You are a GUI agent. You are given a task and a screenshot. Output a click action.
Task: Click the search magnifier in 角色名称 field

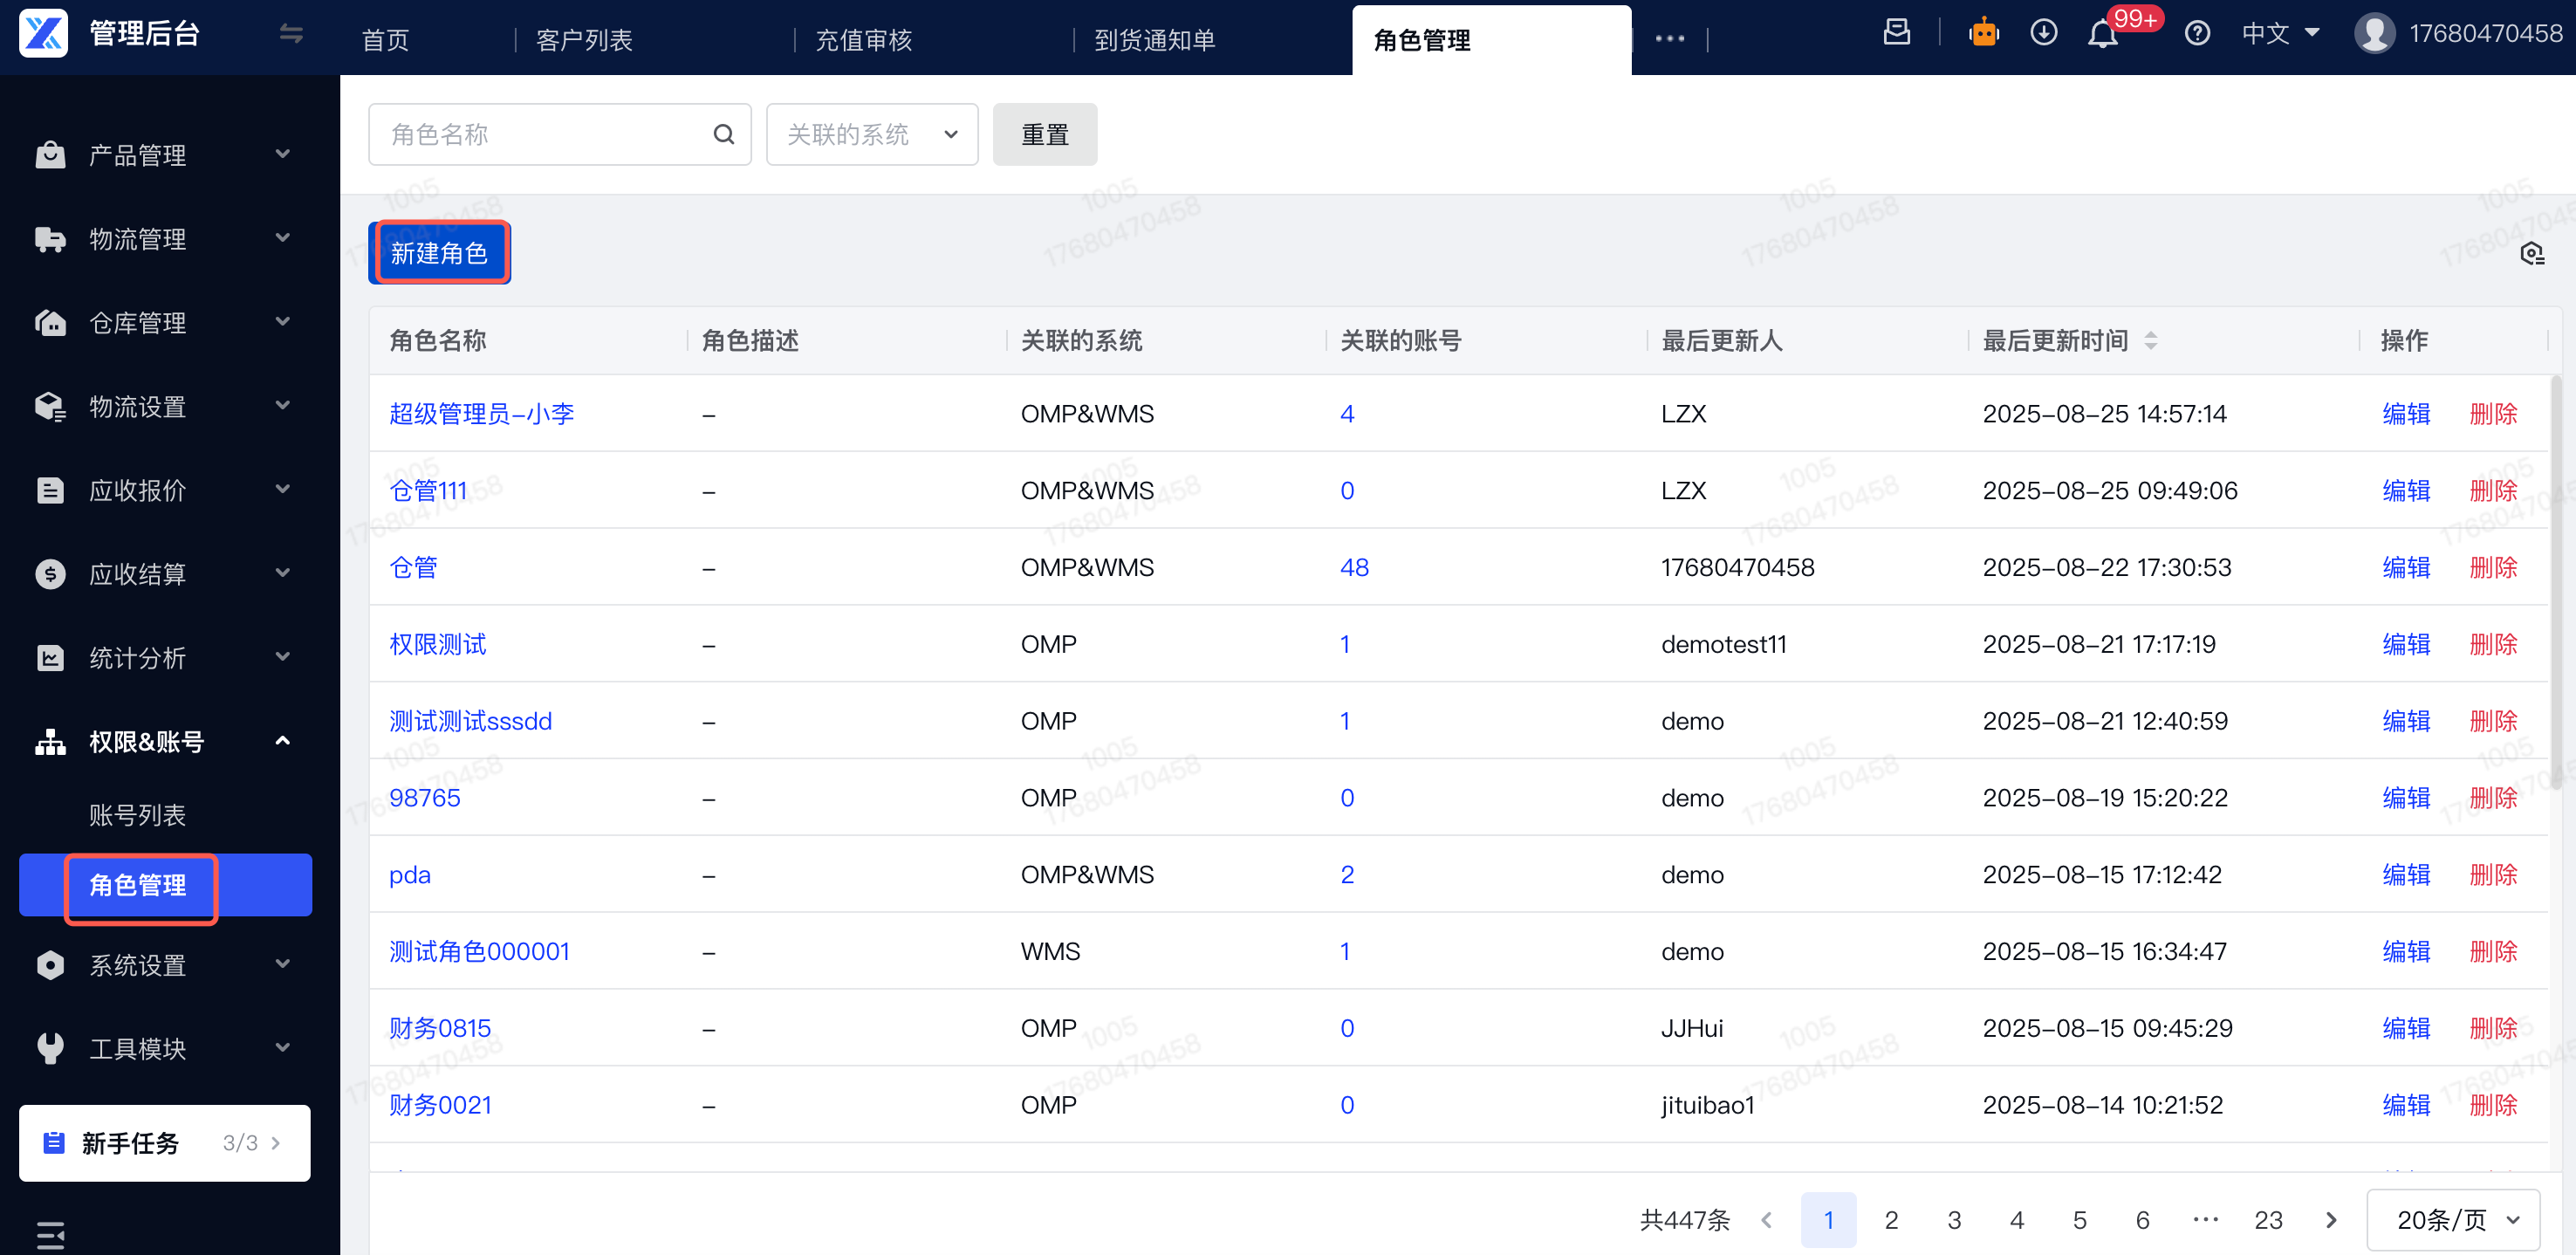click(x=724, y=134)
